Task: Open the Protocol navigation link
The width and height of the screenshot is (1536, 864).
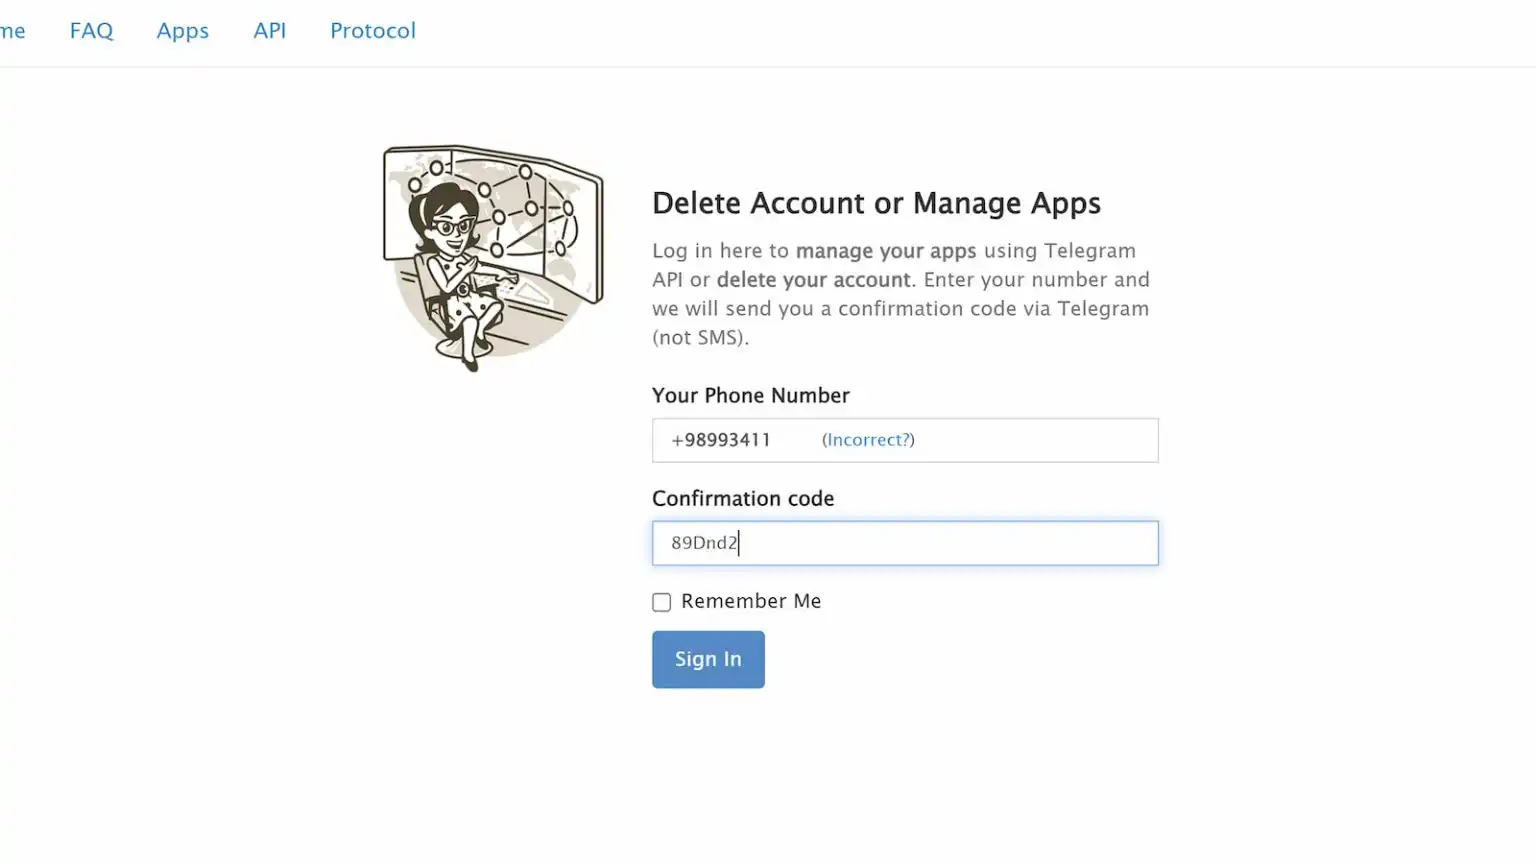Action: 373,31
